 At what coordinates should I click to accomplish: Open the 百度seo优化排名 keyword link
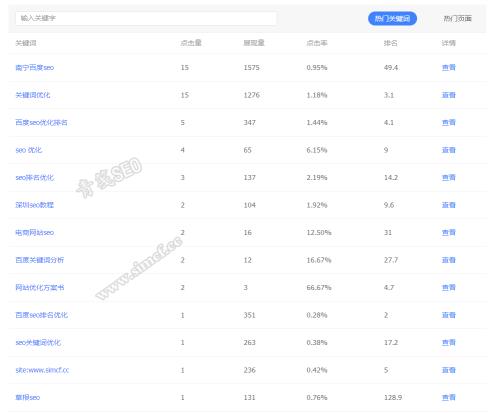[41, 123]
